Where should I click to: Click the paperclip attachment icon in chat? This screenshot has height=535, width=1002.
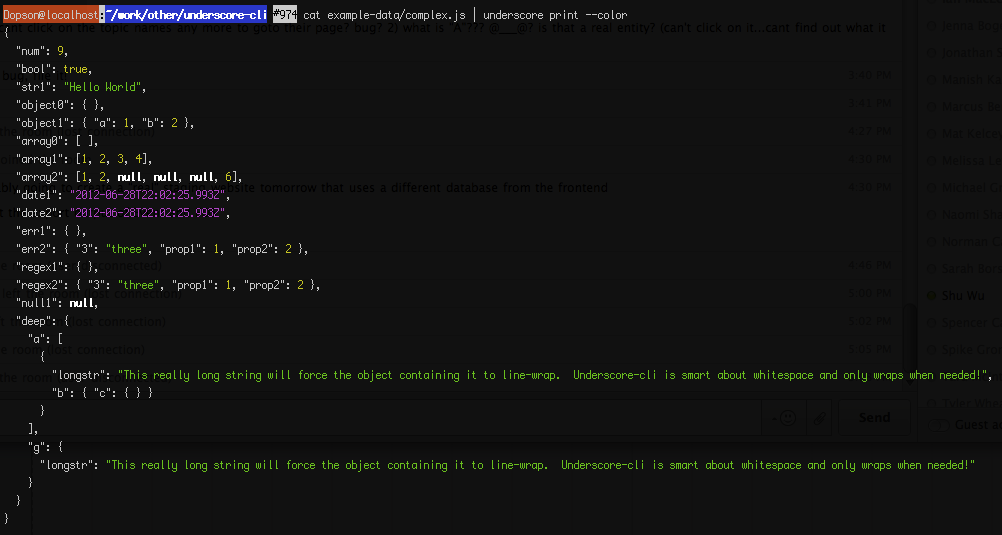pos(819,418)
